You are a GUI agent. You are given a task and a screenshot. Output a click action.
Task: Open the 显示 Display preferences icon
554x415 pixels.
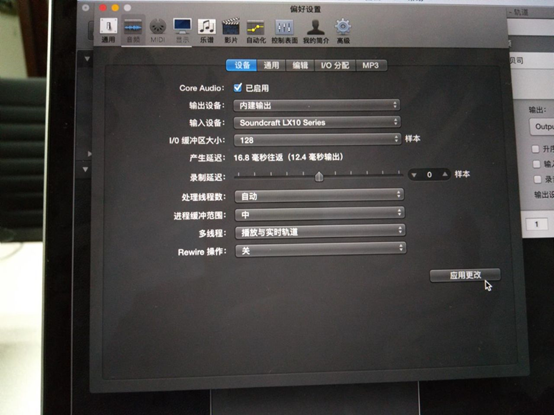[x=182, y=30]
